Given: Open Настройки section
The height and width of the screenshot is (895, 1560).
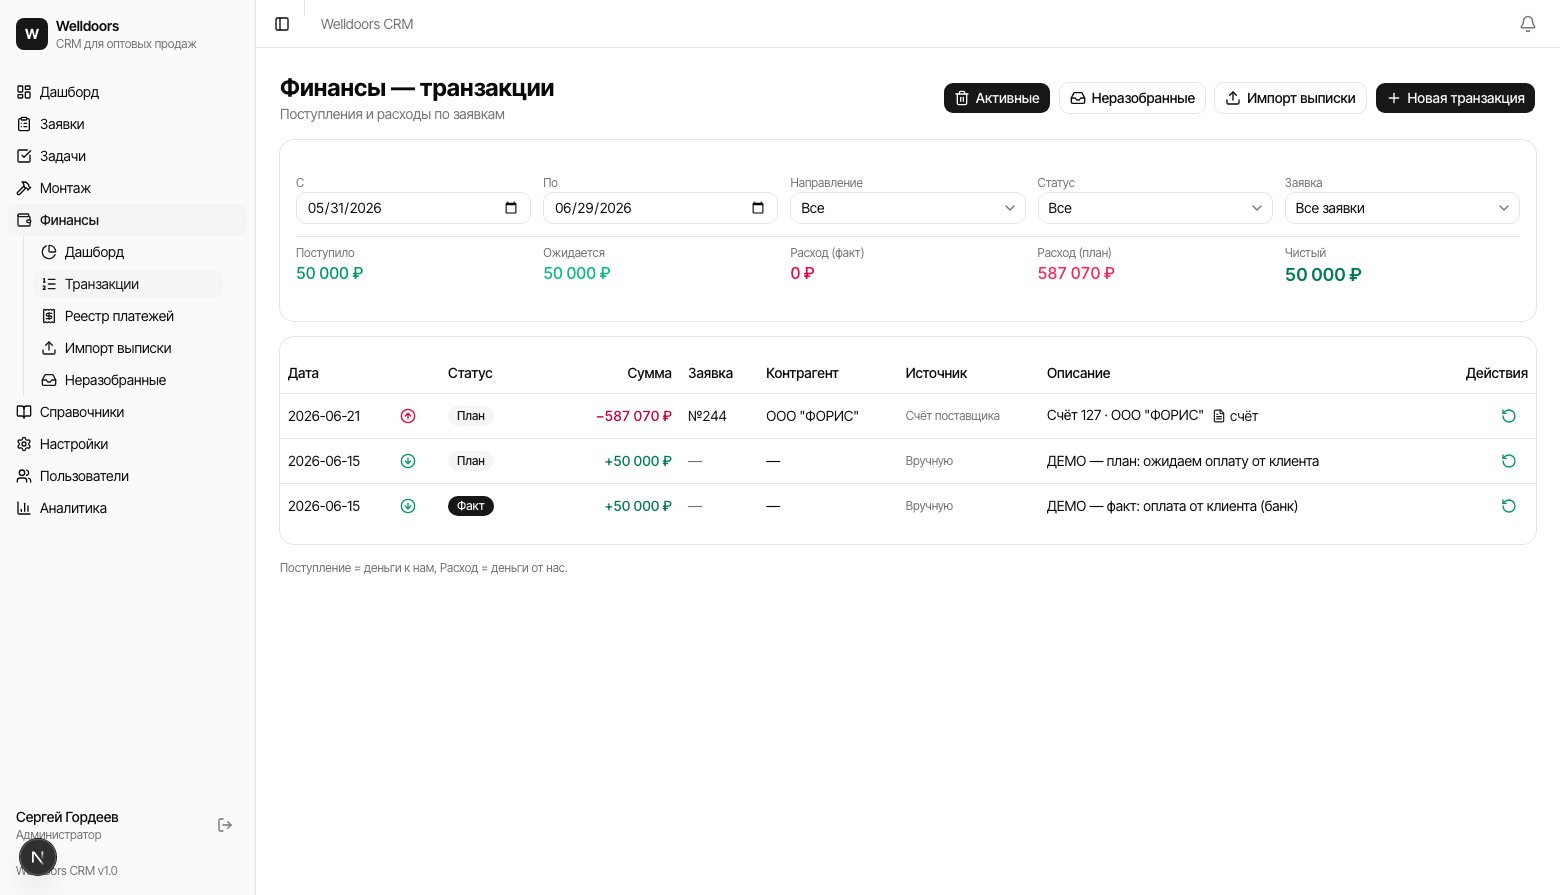Looking at the screenshot, I should point(127,444).
